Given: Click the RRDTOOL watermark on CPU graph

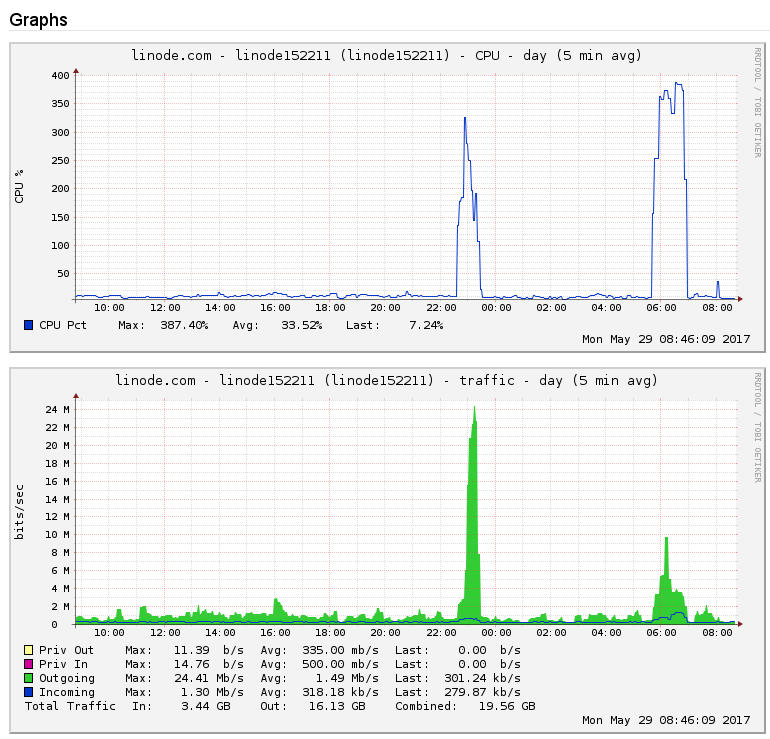Looking at the screenshot, I should [x=757, y=102].
